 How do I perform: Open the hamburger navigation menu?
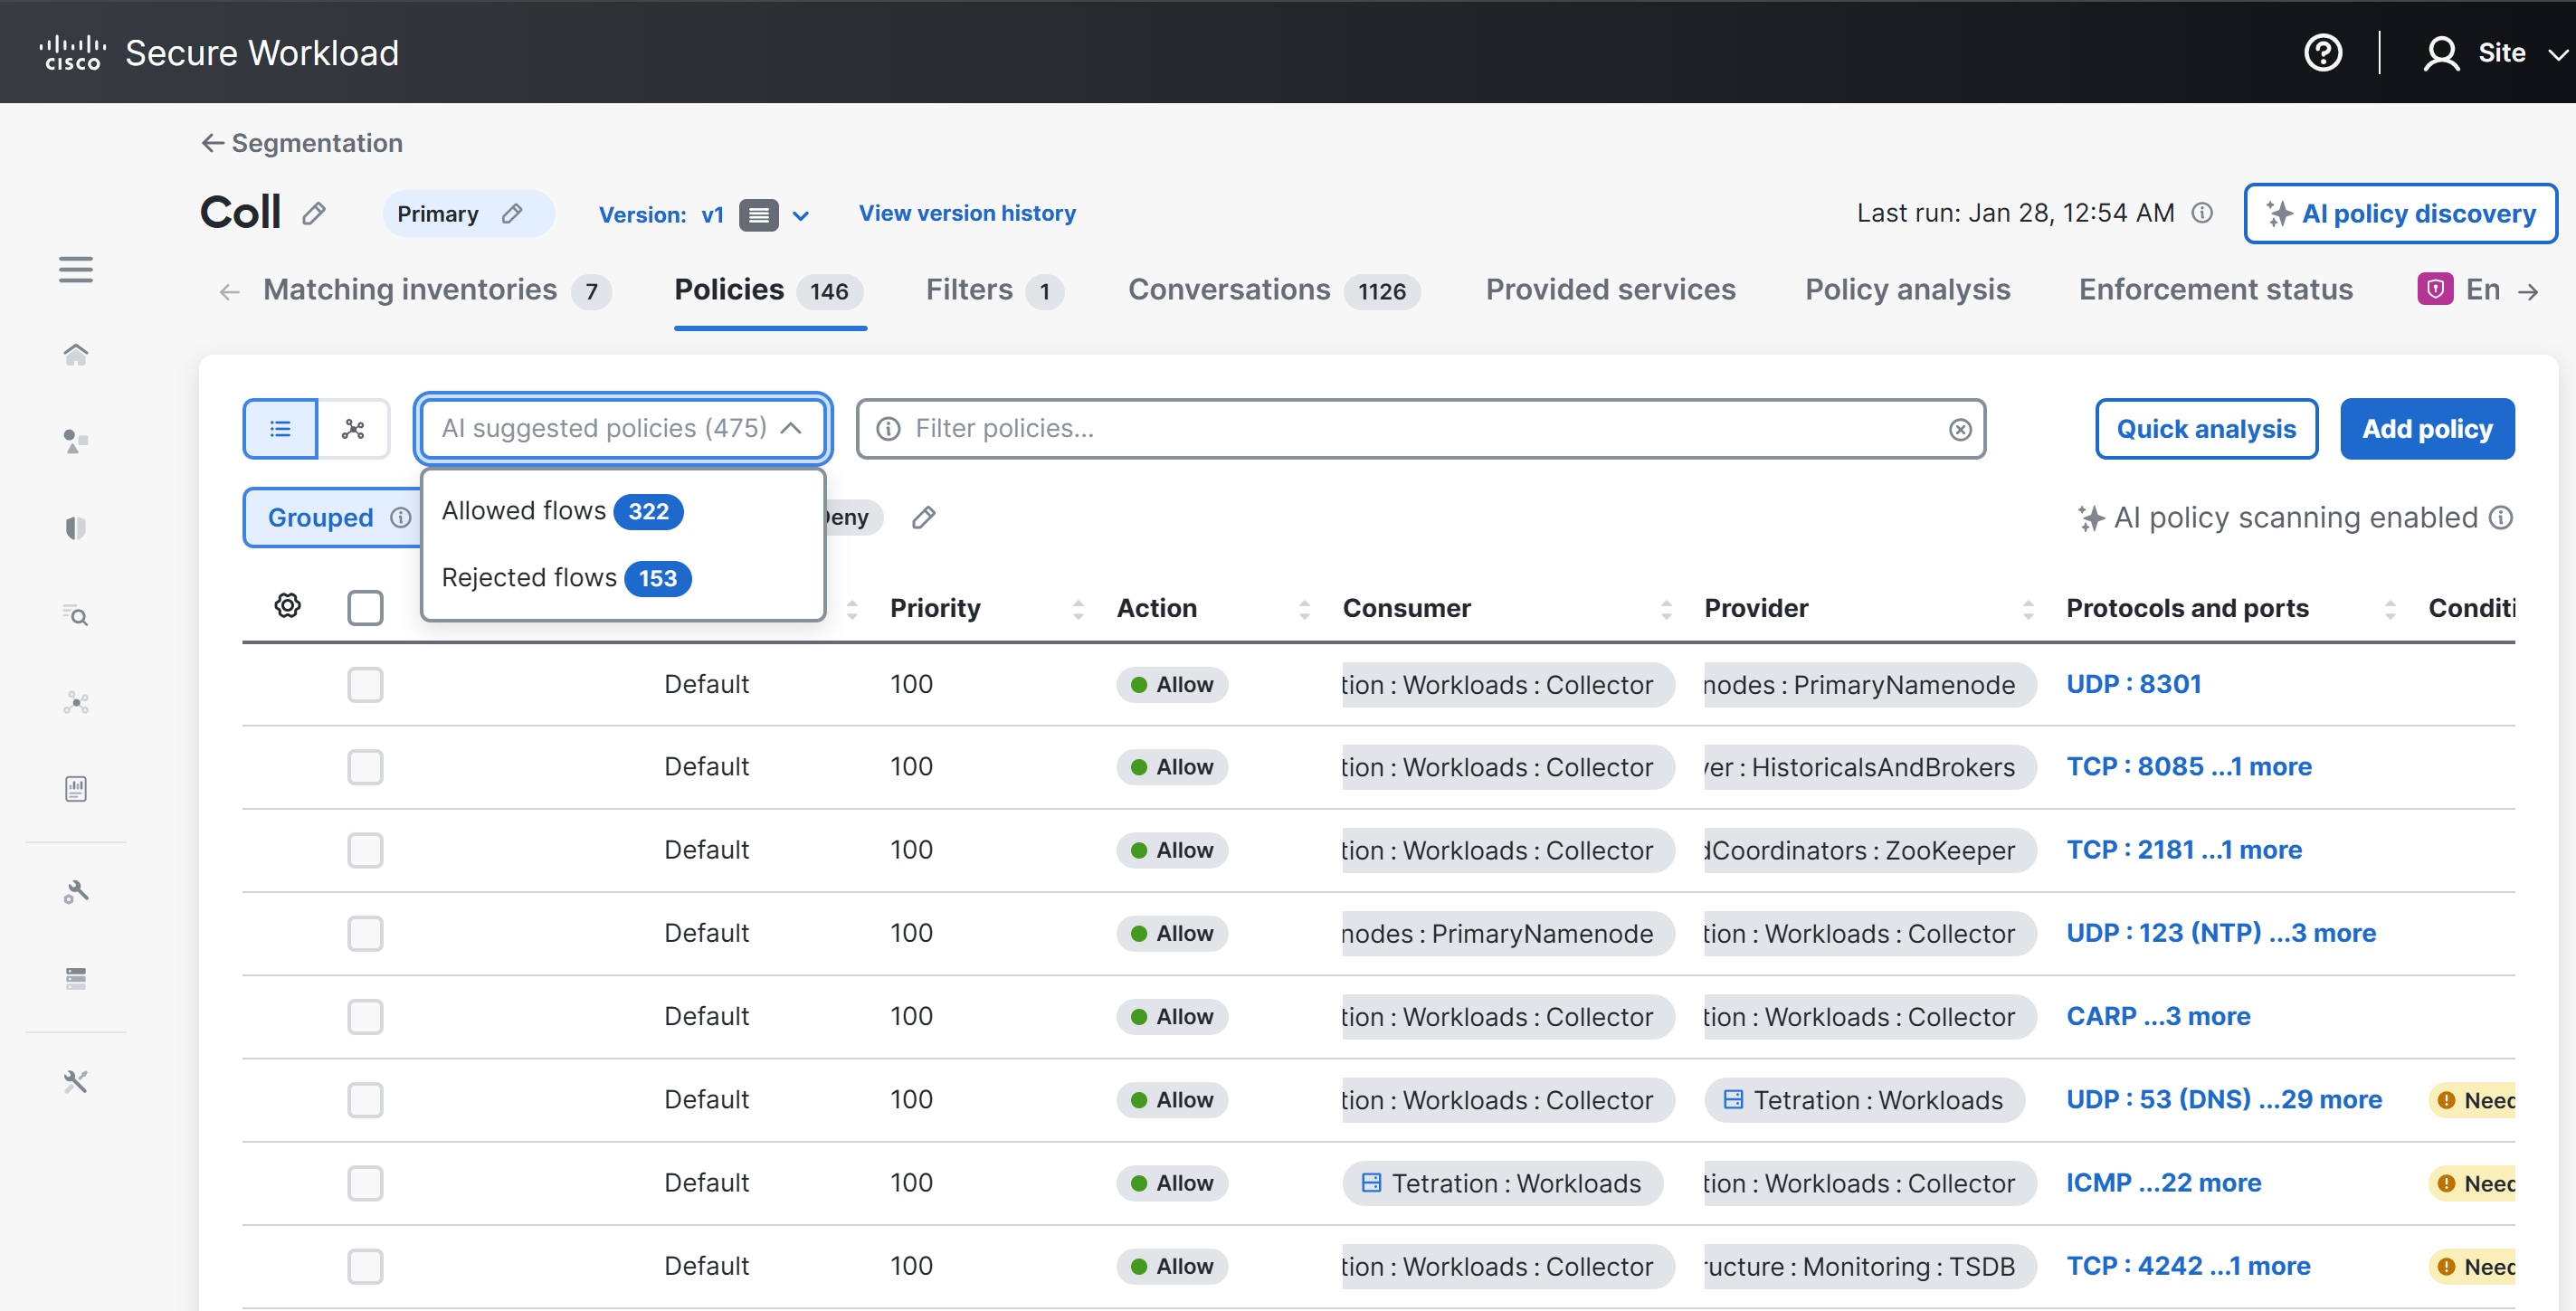click(x=75, y=269)
